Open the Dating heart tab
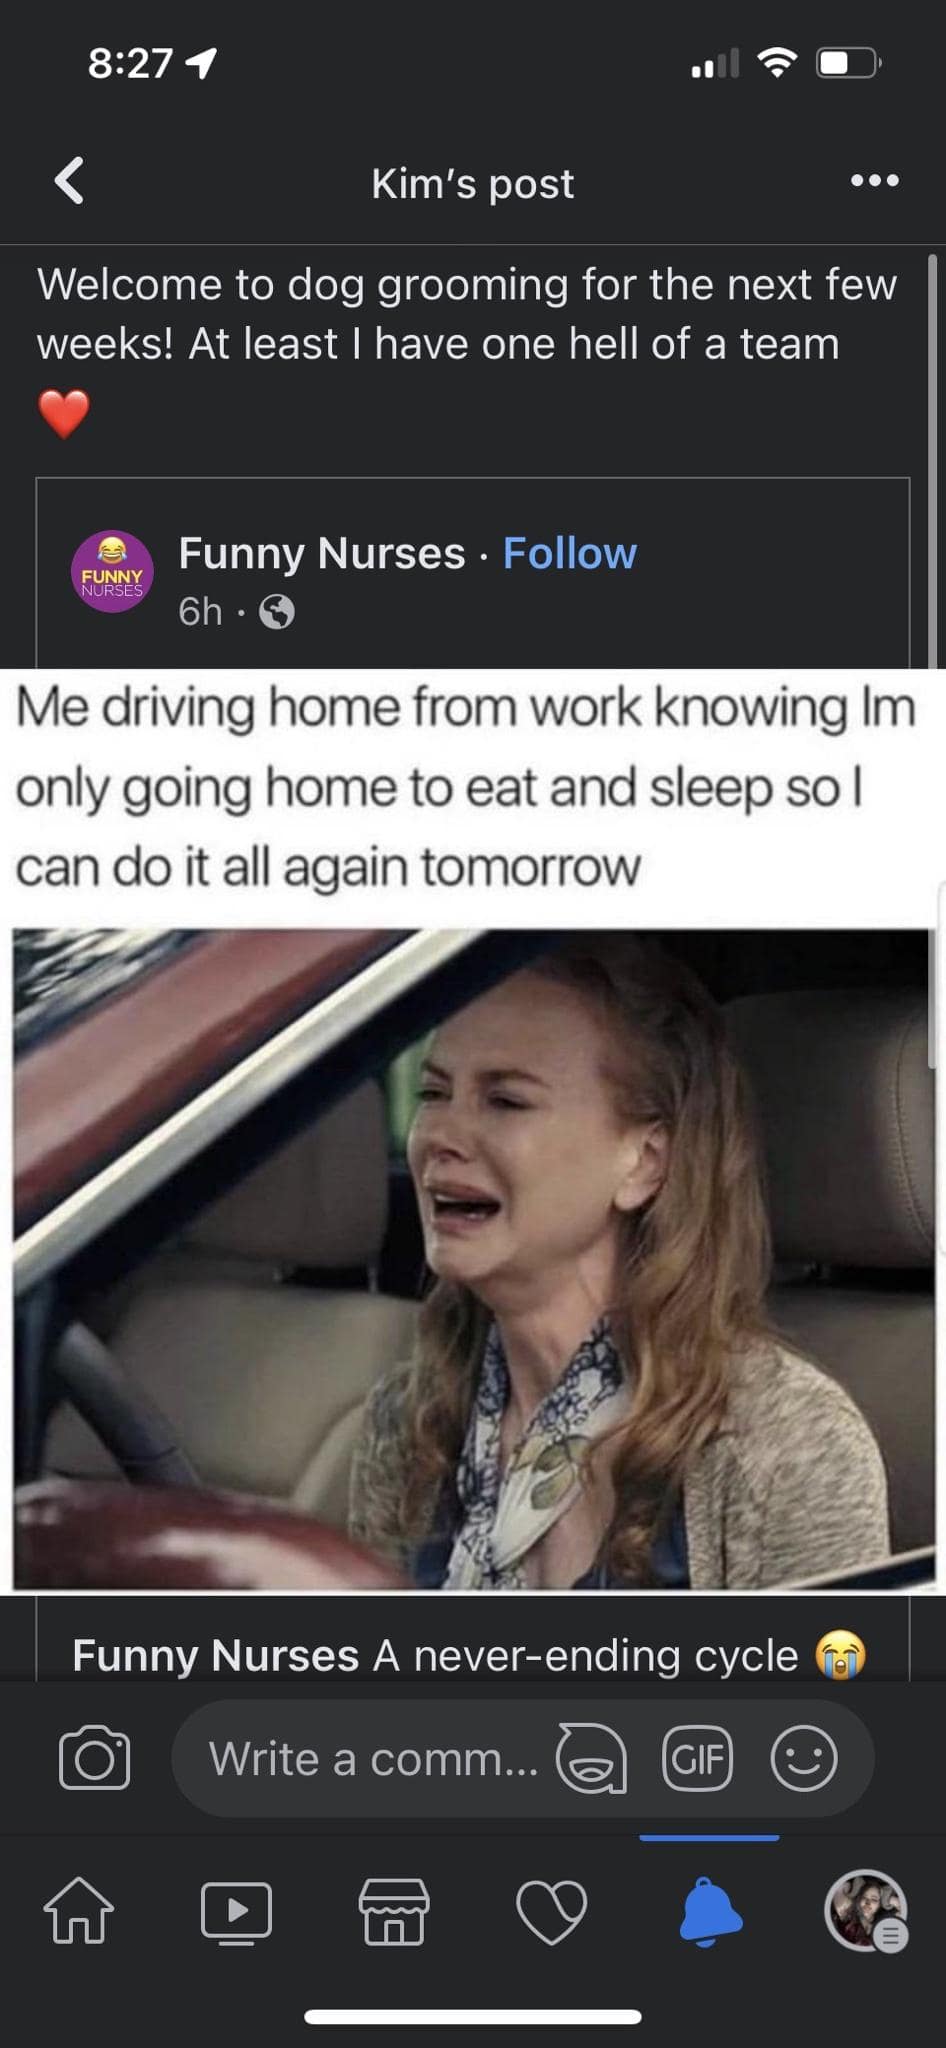 (551, 1912)
